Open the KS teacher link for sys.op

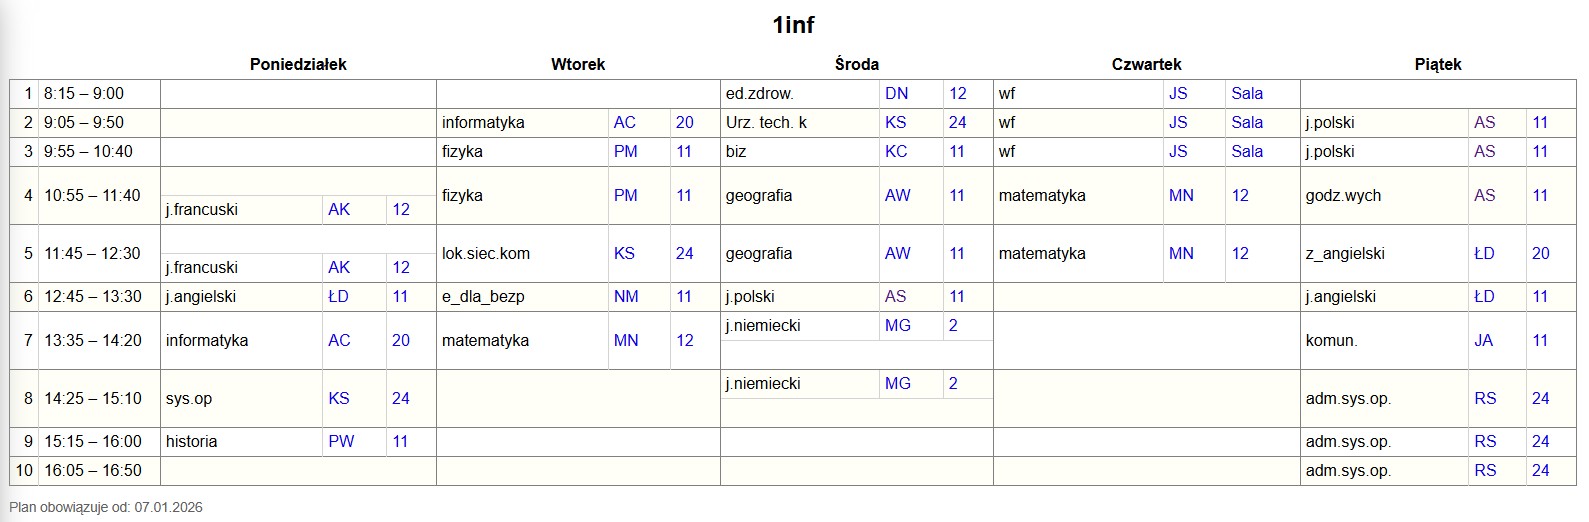pyautogui.click(x=339, y=398)
